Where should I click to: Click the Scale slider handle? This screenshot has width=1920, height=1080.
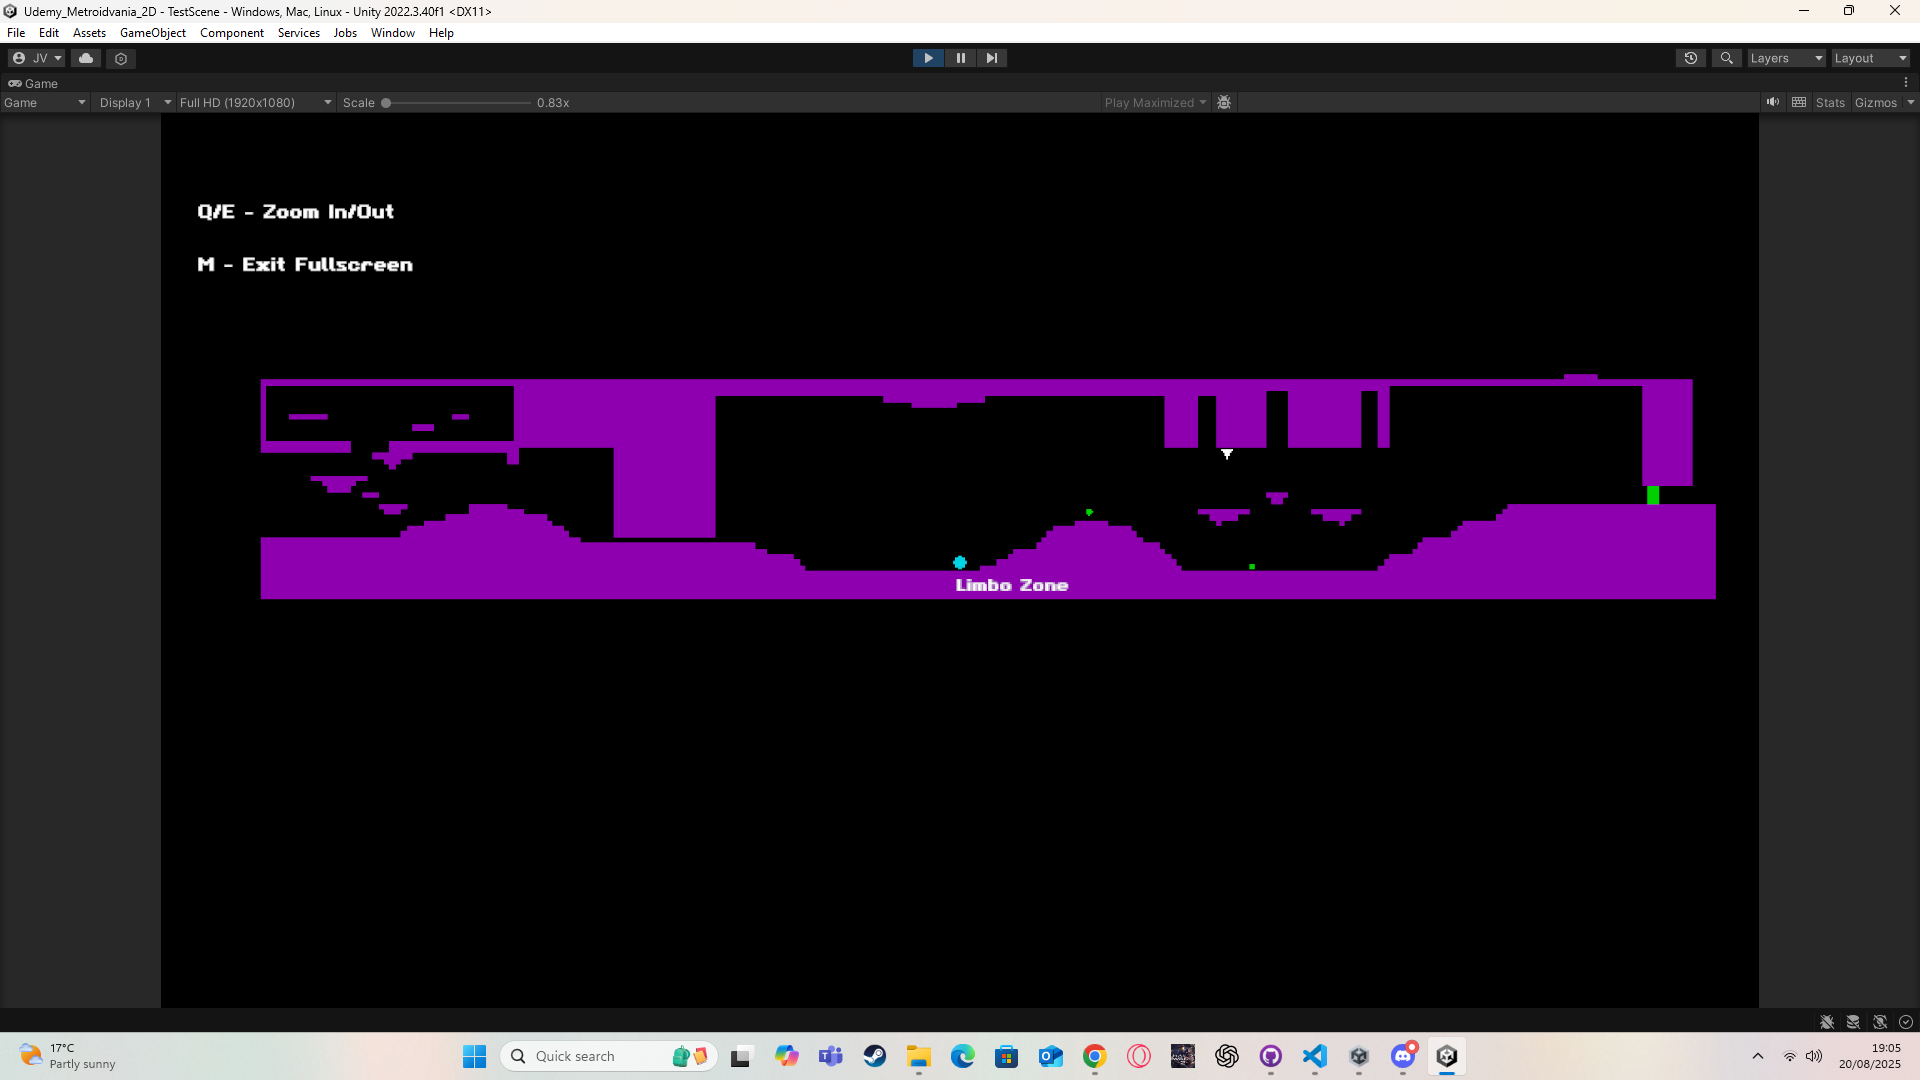tap(386, 103)
